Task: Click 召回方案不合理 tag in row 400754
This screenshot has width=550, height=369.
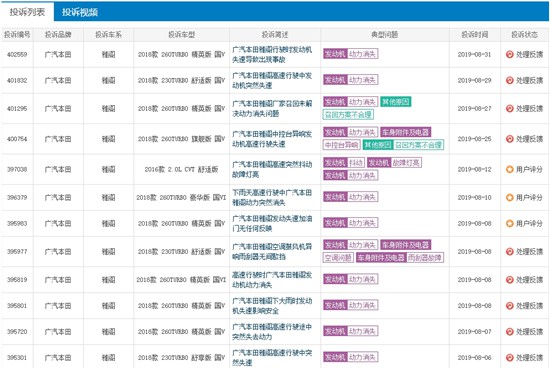Action: click(419, 145)
